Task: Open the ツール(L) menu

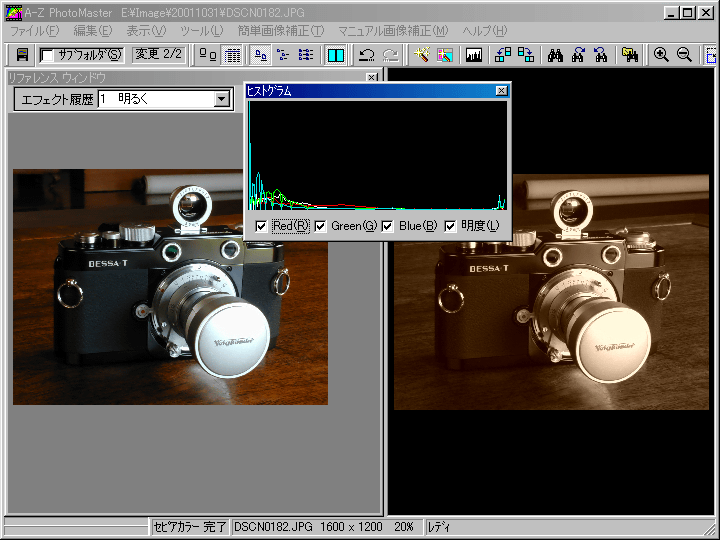Action: click(x=202, y=31)
